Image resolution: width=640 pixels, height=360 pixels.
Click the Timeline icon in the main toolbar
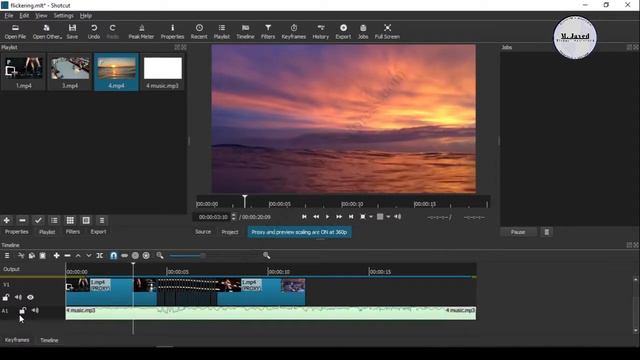(x=245, y=31)
